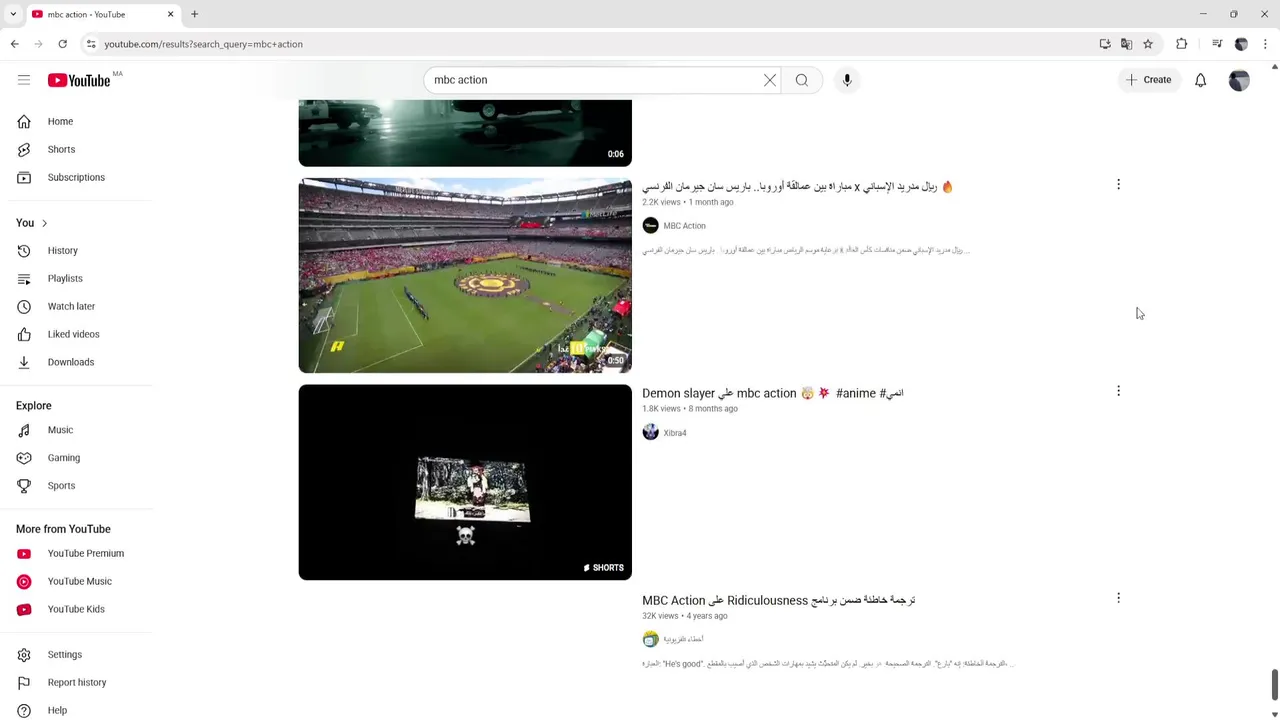Play the stadium match video thumbnail
Image resolution: width=1280 pixels, height=720 pixels.
pyautogui.click(x=465, y=275)
